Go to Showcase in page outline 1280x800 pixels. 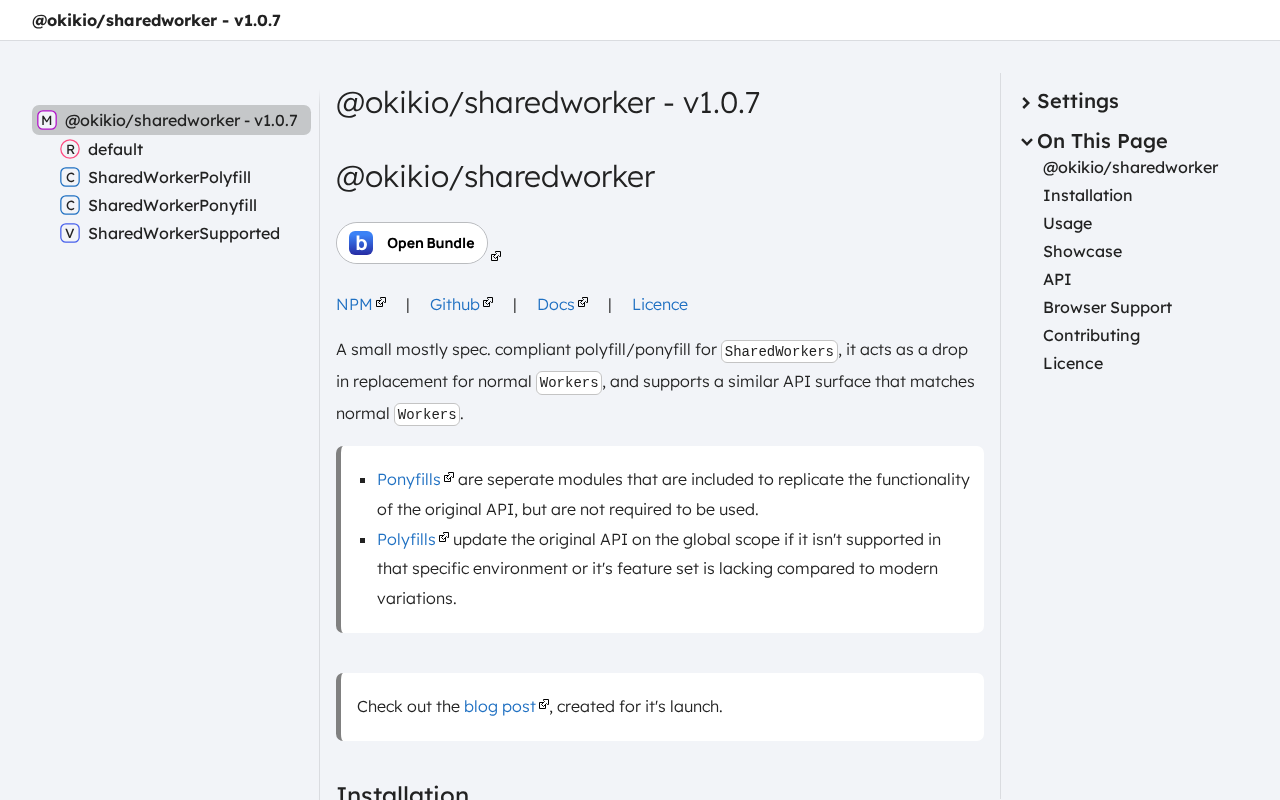pyautogui.click(x=1082, y=251)
